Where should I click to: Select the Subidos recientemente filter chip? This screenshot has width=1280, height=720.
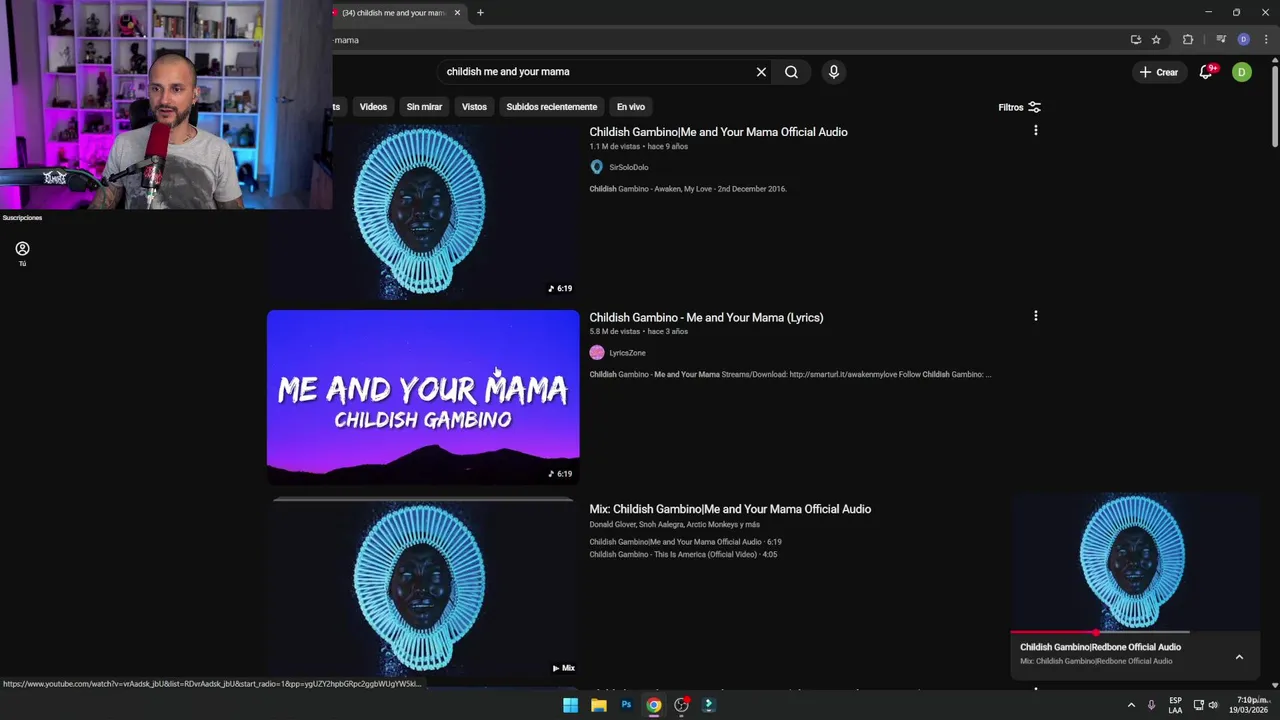tap(551, 107)
